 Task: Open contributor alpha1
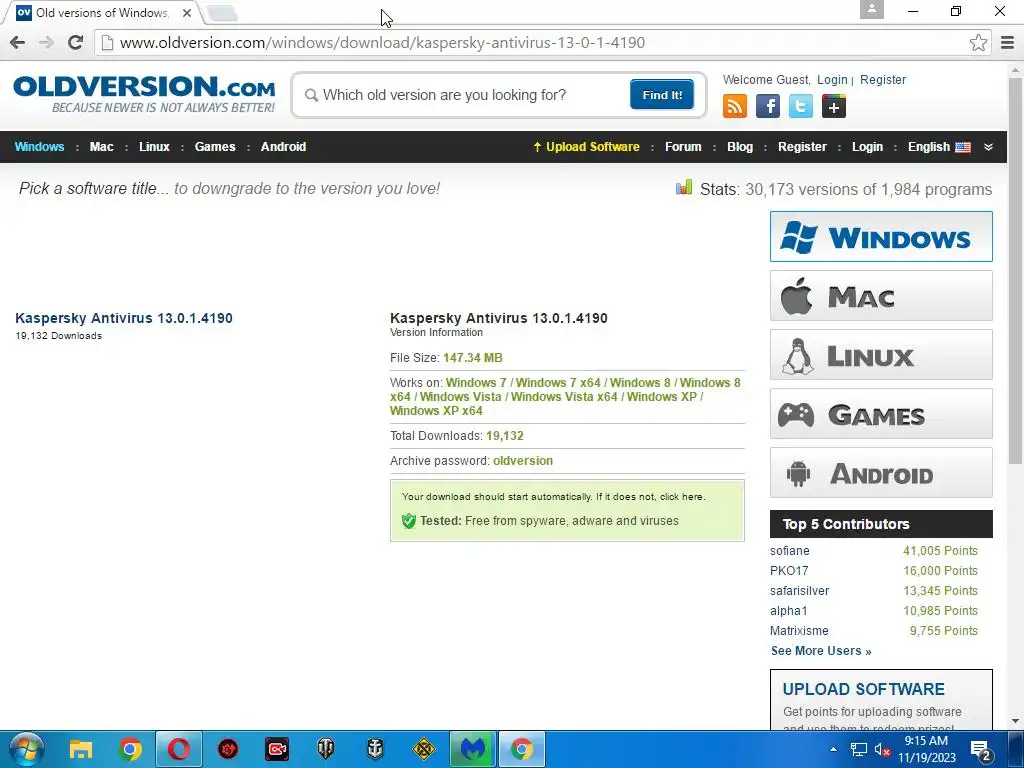coord(788,611)
